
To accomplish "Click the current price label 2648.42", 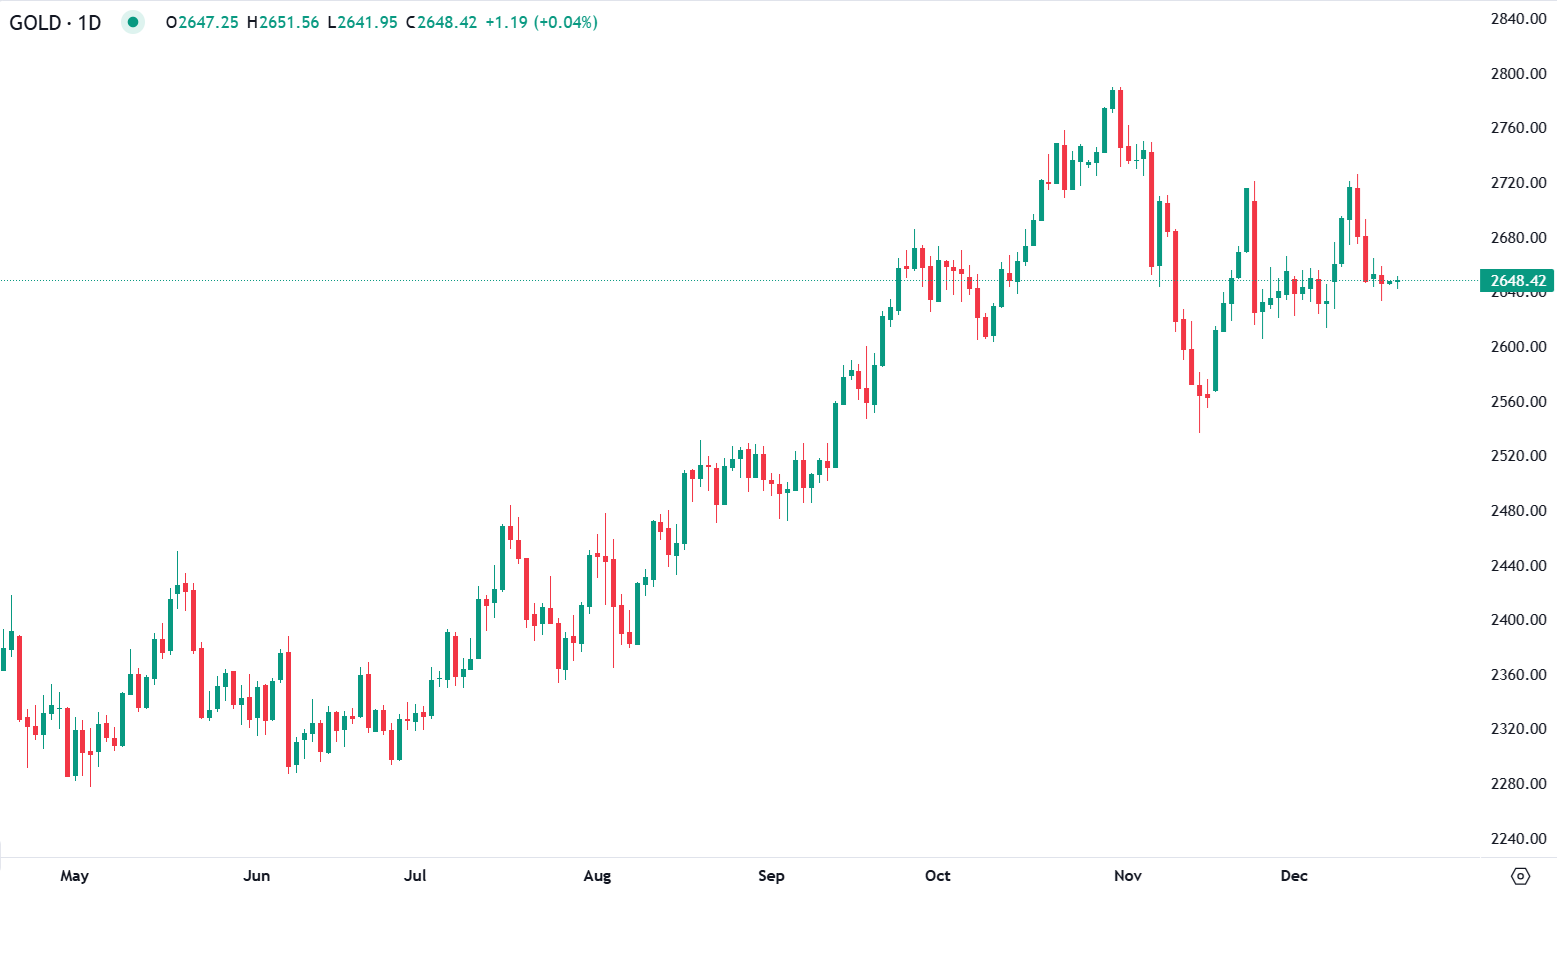I will pyautogui.click(x=1517, y=281).
